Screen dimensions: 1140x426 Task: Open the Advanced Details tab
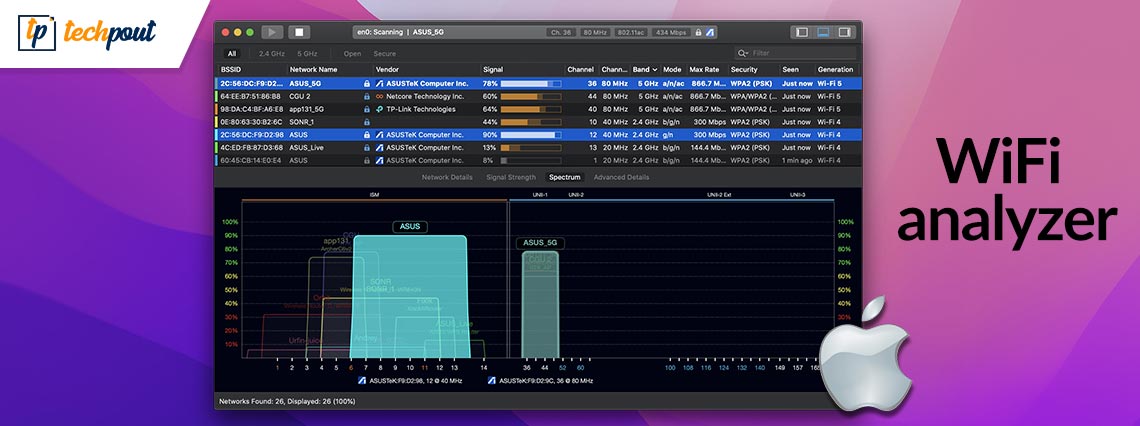coord(622,177)
